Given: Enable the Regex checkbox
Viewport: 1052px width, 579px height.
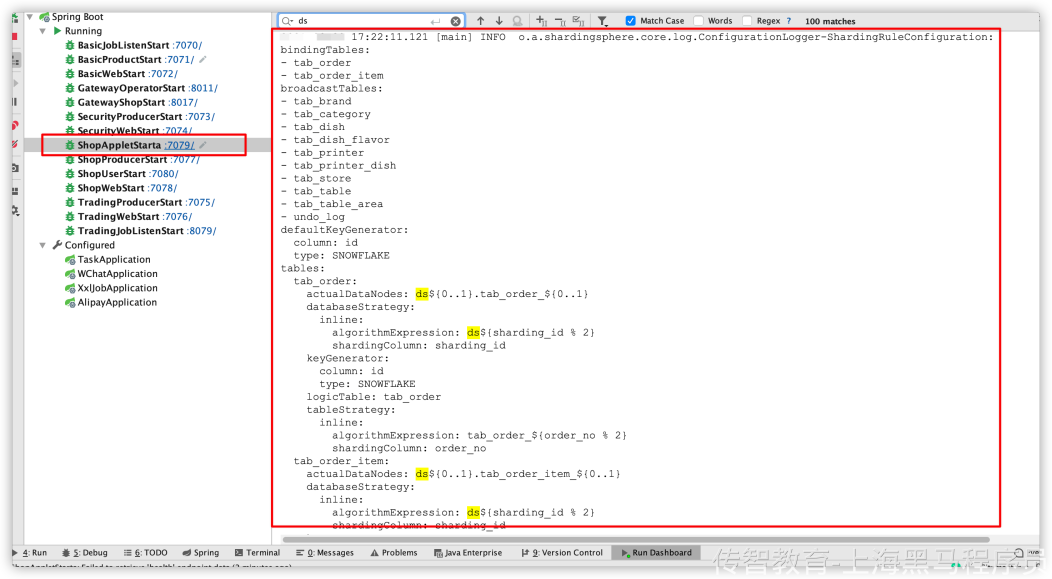Looking at the screenshot, I should (x=747, y=21).
